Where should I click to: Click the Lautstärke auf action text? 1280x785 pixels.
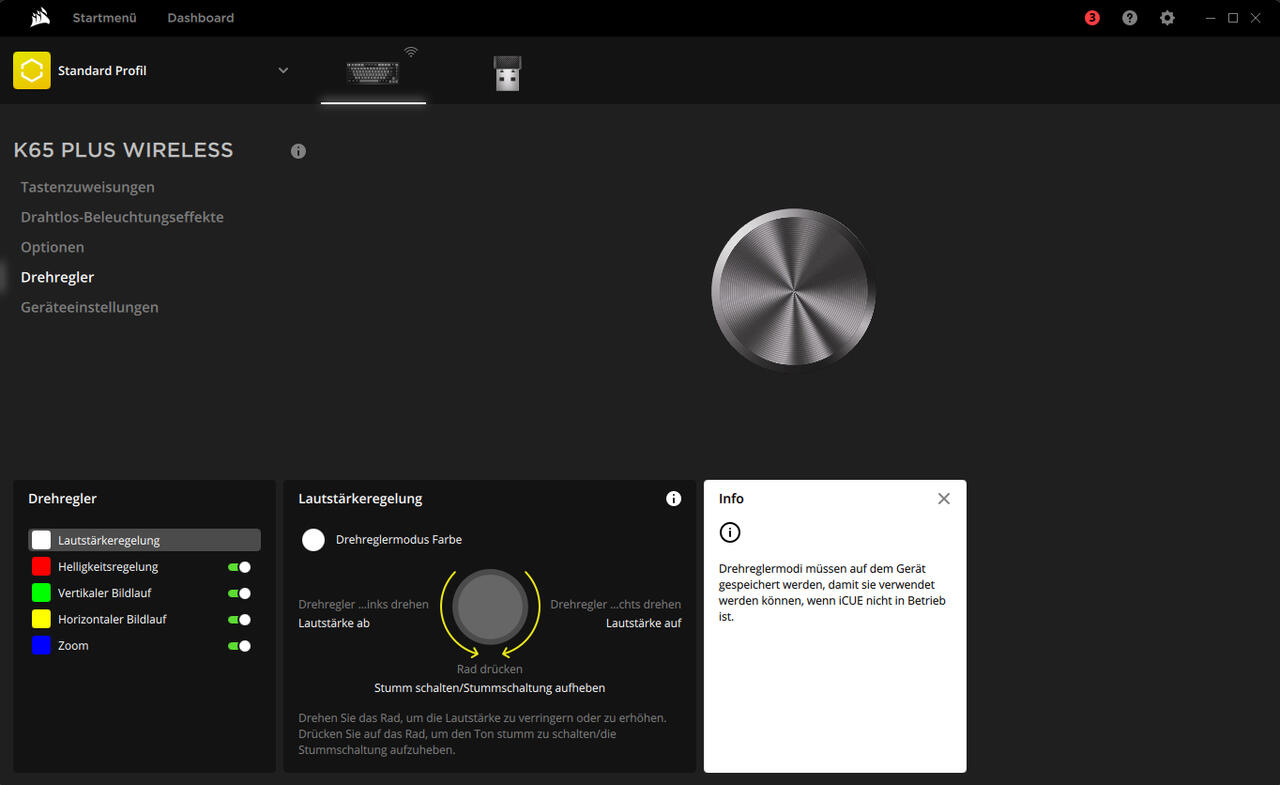click(x=644, y=623)
